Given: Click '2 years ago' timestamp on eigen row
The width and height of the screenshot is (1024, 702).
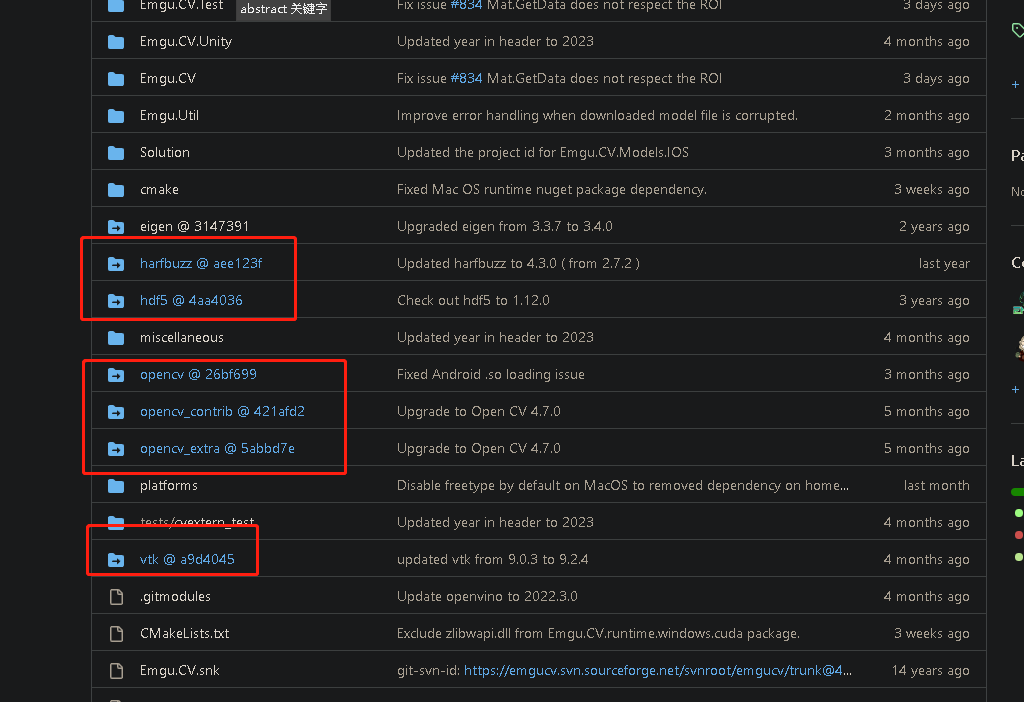Looking at the screenshot, I should [934, 227].
